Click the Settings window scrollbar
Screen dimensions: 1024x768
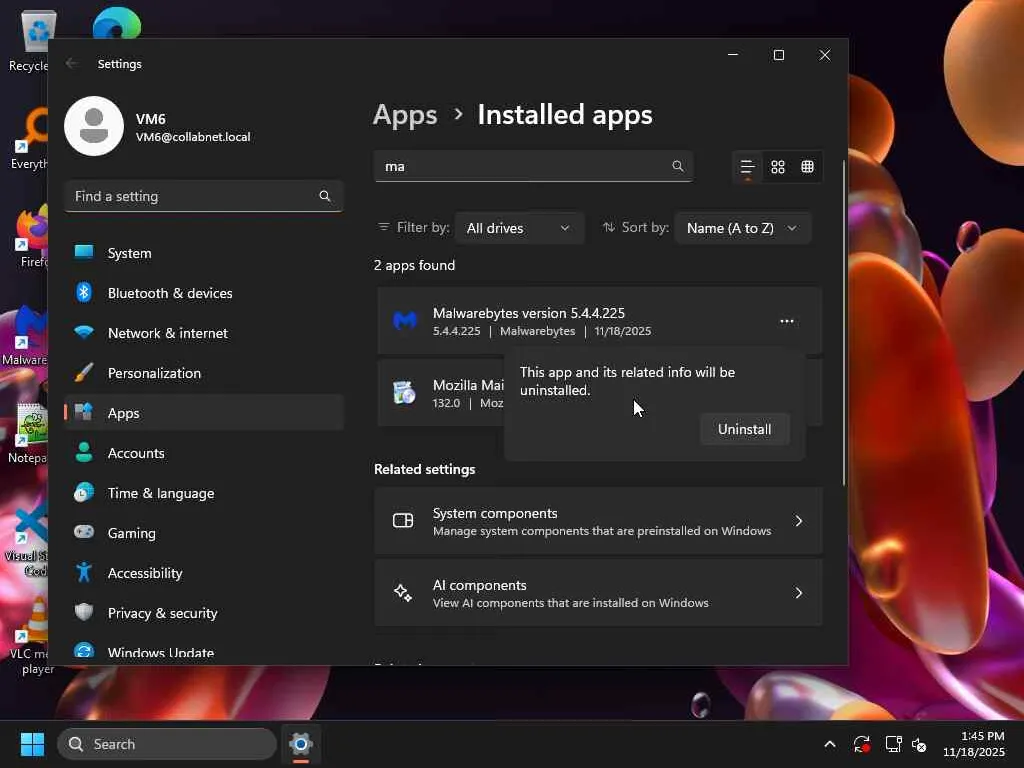844,323
